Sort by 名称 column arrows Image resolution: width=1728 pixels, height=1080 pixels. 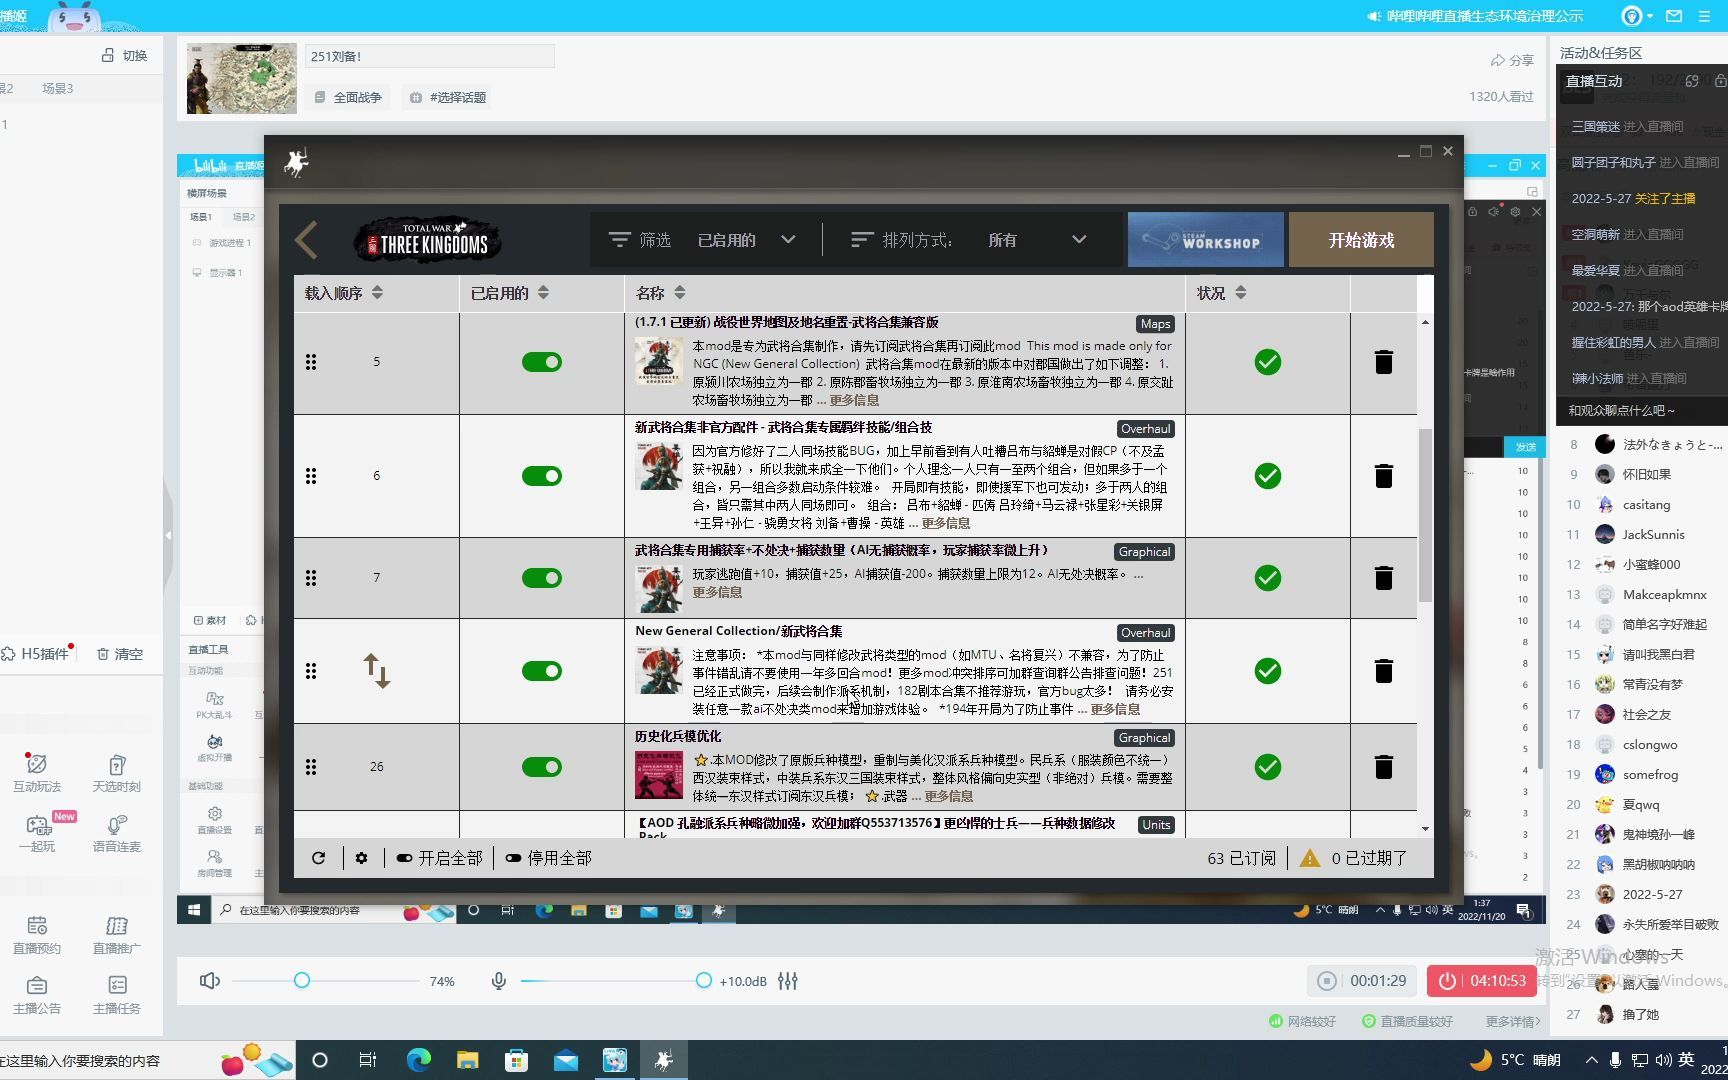pyautogui.click(x=680, y=293)
